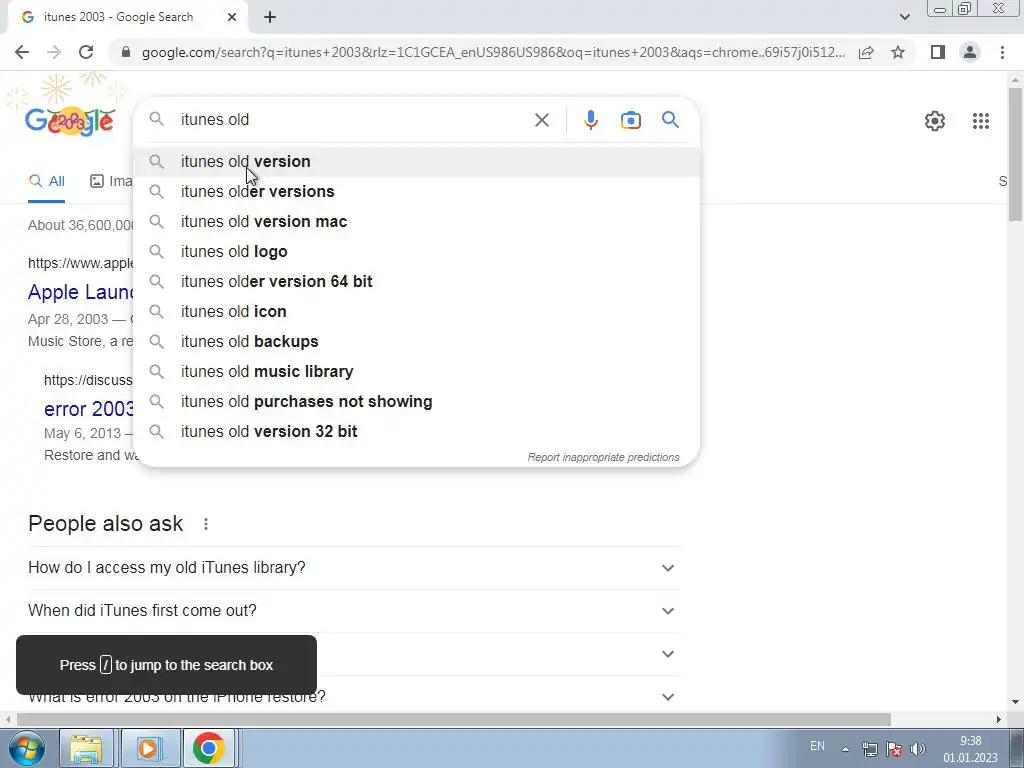Open the Action Center flag tray icon

point(894,748)
